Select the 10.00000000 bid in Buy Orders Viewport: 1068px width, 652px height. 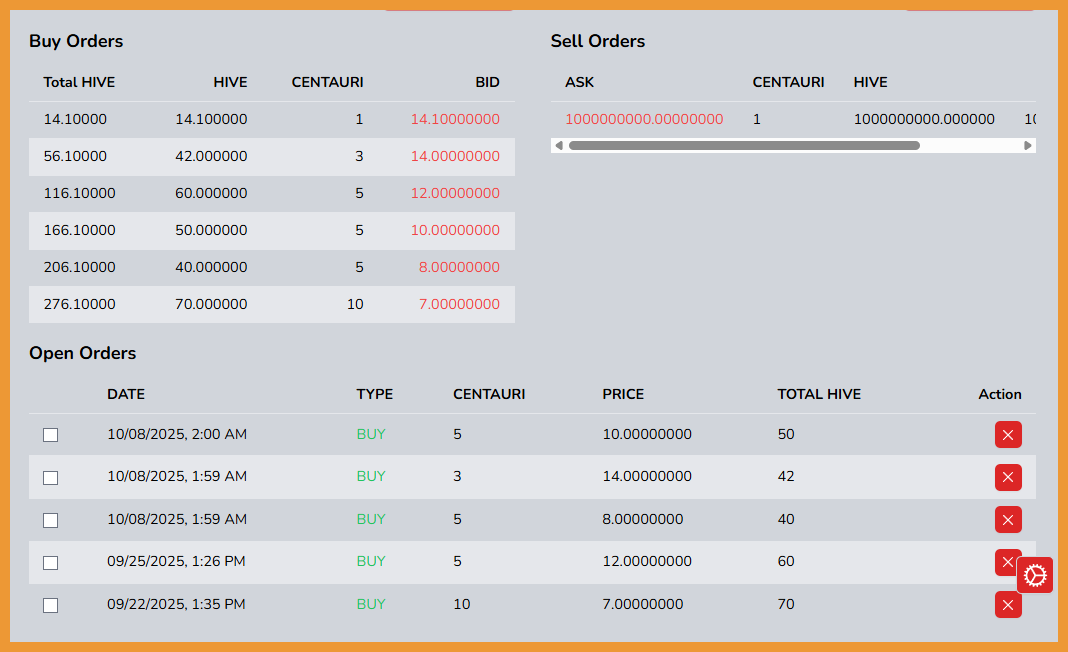point(455,230)
